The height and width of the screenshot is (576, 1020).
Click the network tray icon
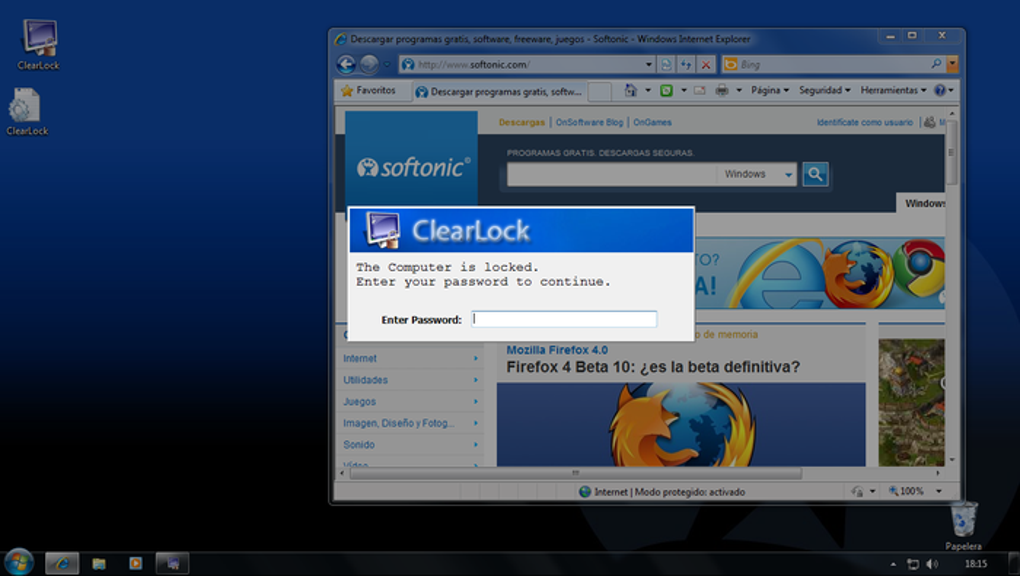click(913, 564)
